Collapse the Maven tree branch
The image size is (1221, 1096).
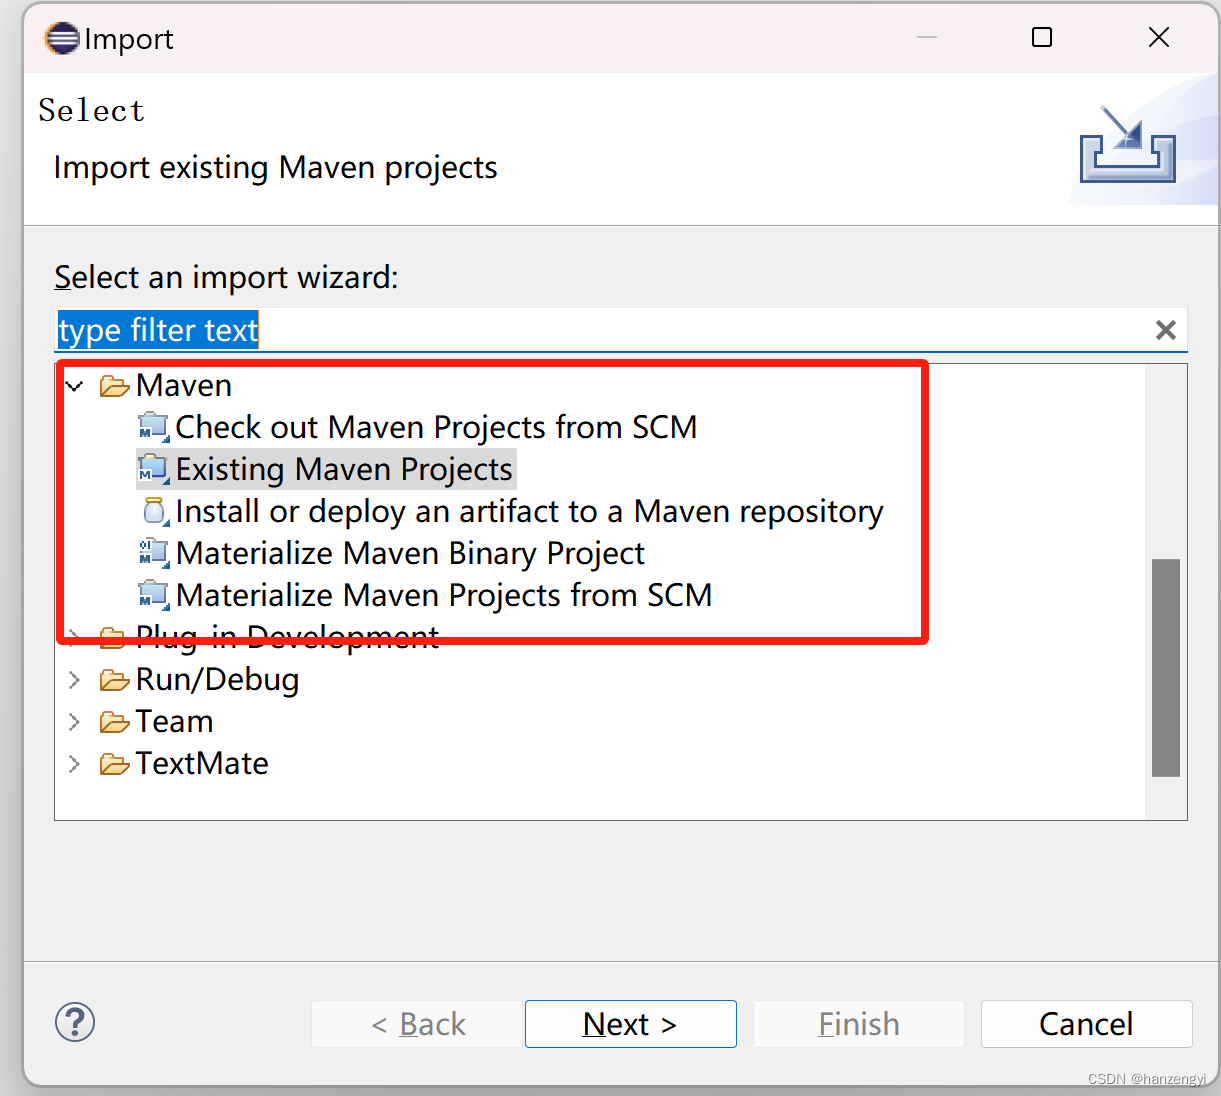pos(73,385)
